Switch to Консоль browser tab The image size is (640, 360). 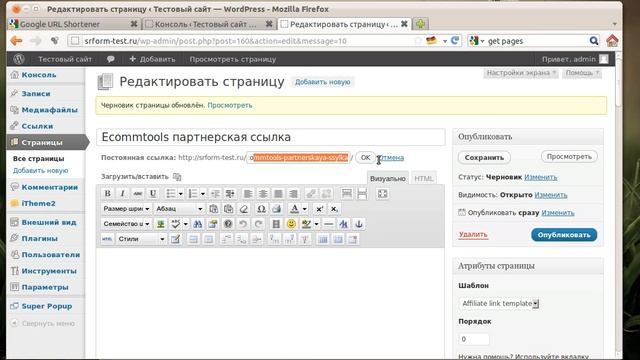[209, 24]
